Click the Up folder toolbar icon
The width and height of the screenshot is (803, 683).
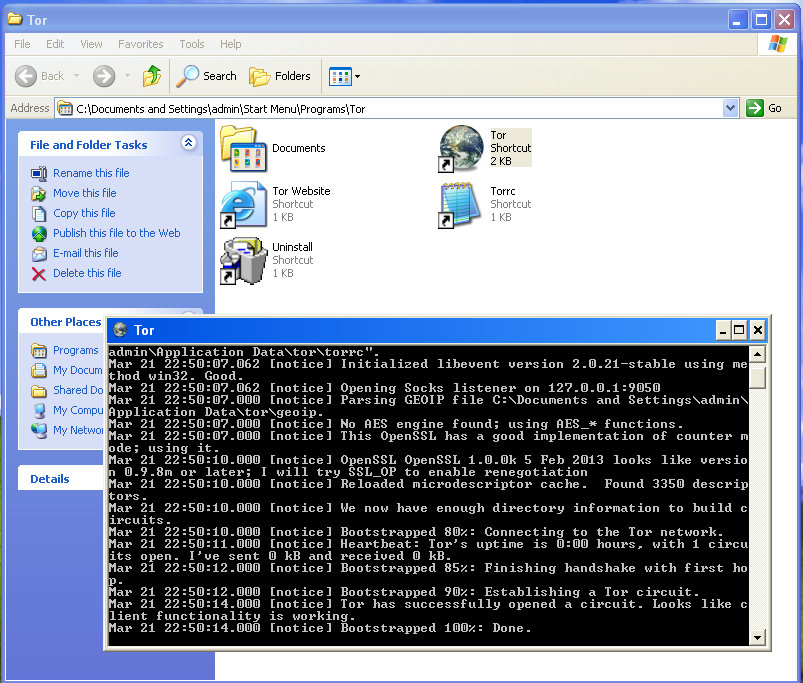pyautogui.click(x=152, y=76)
